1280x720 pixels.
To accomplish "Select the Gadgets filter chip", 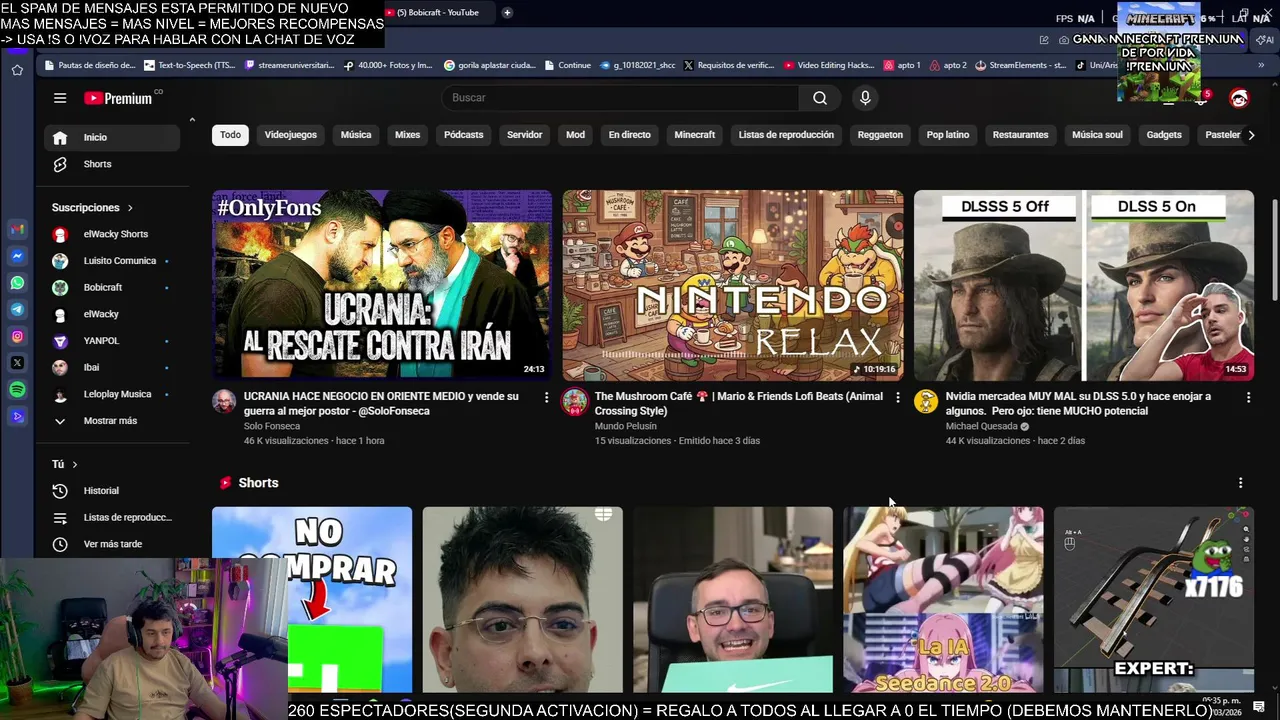I will click(x=1164, y=135).
